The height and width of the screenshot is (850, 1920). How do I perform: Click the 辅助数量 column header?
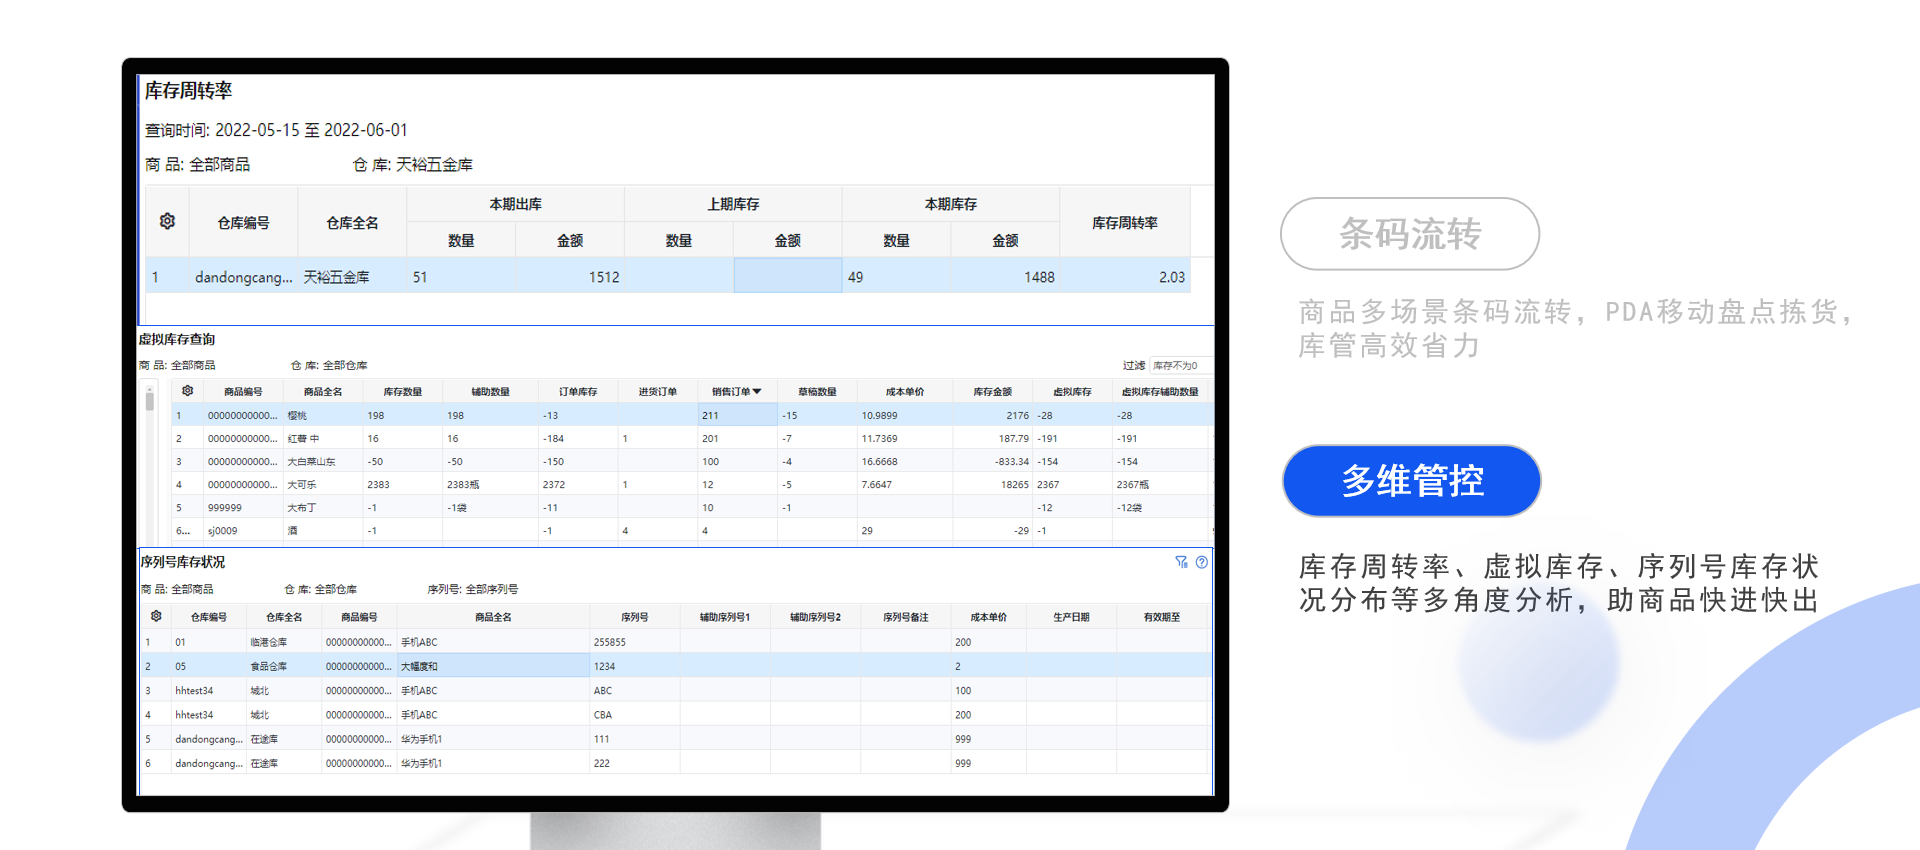click(x=491, y=392)
